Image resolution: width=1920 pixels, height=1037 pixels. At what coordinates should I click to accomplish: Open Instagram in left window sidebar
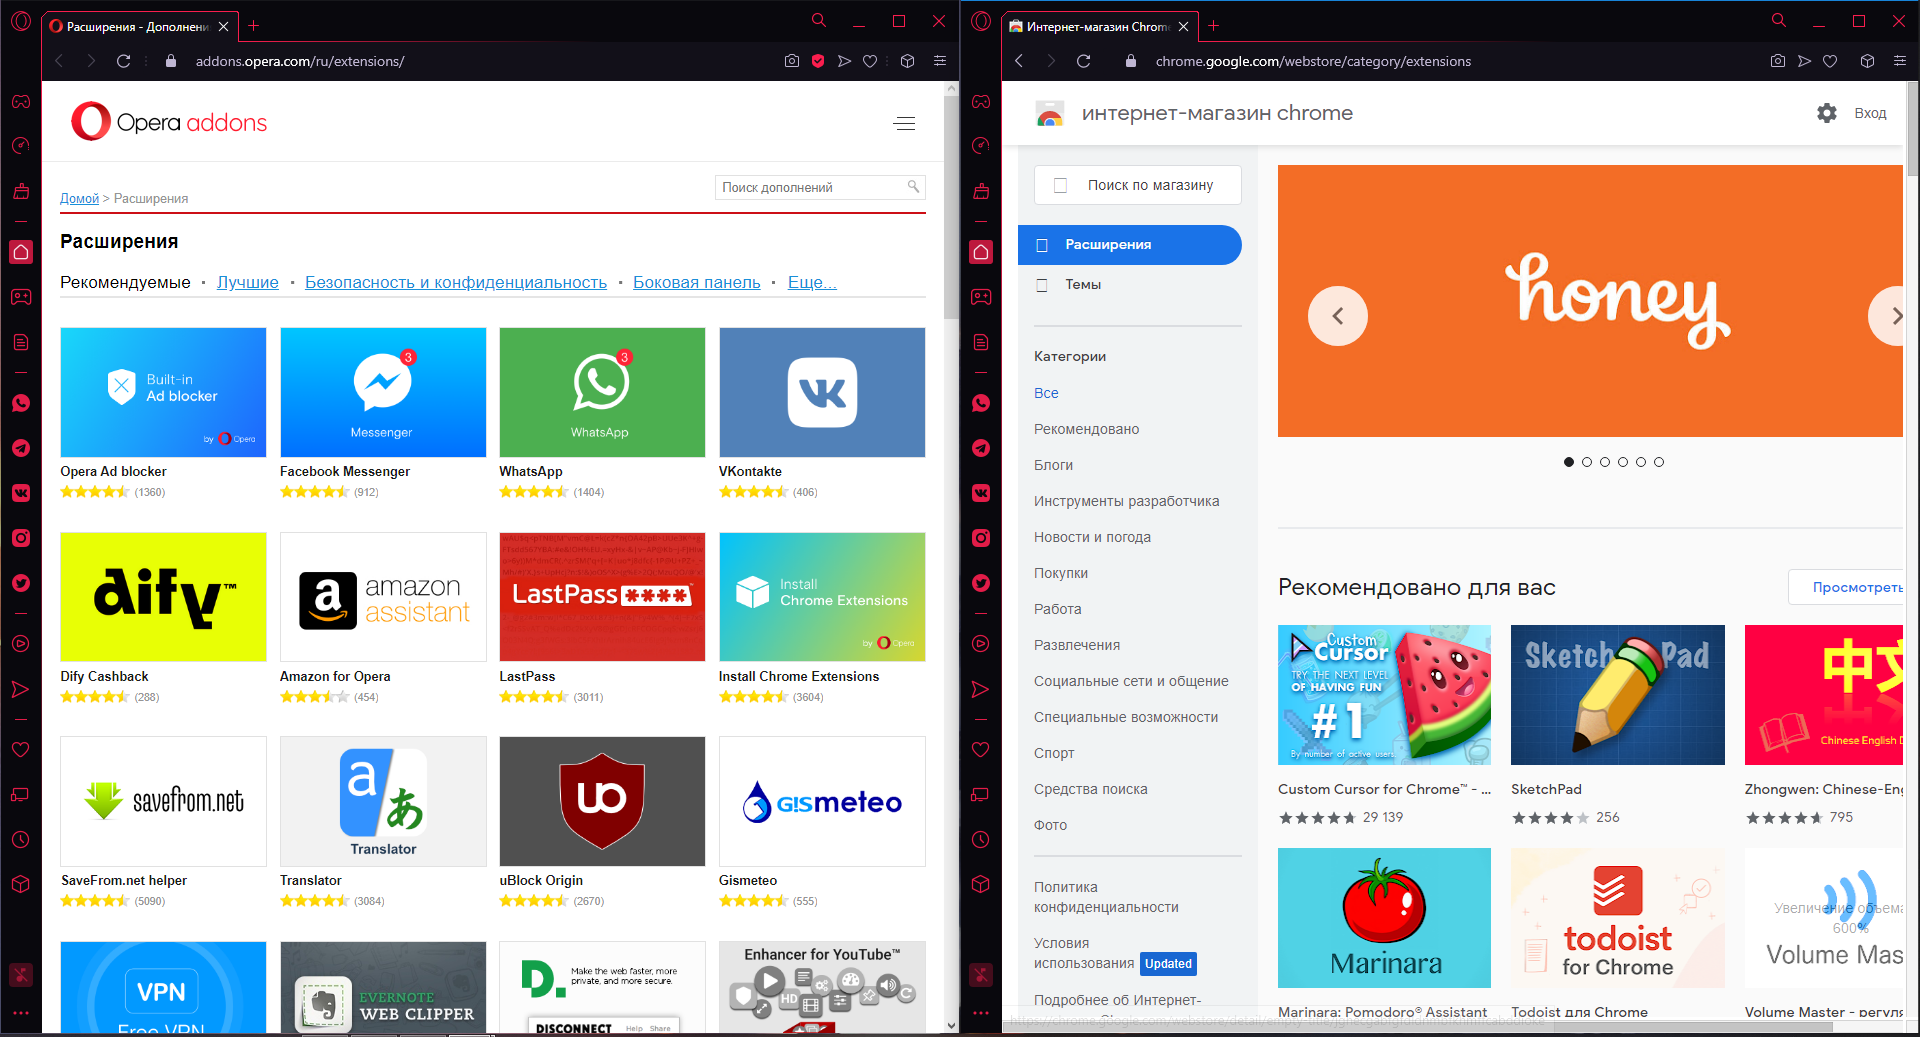pos(21,538)
